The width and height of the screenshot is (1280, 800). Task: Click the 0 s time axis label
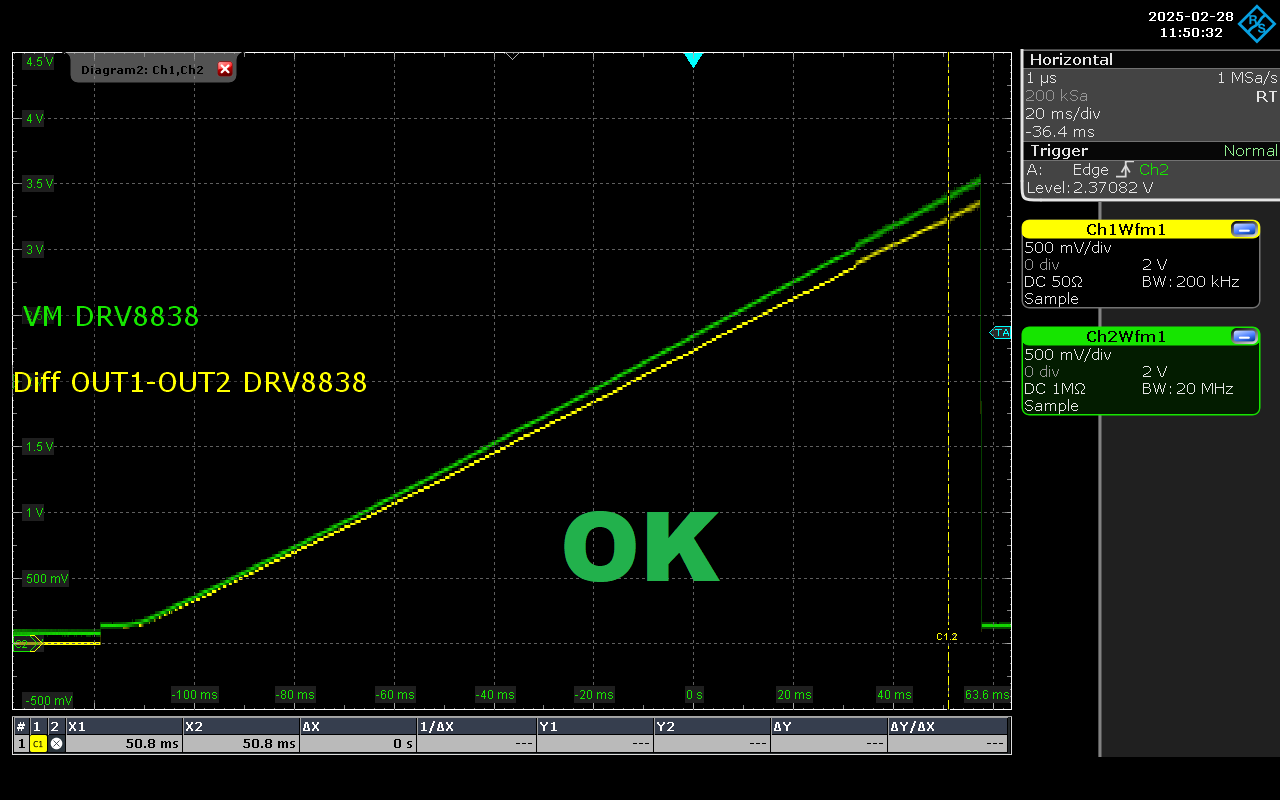tap(694, 695)
